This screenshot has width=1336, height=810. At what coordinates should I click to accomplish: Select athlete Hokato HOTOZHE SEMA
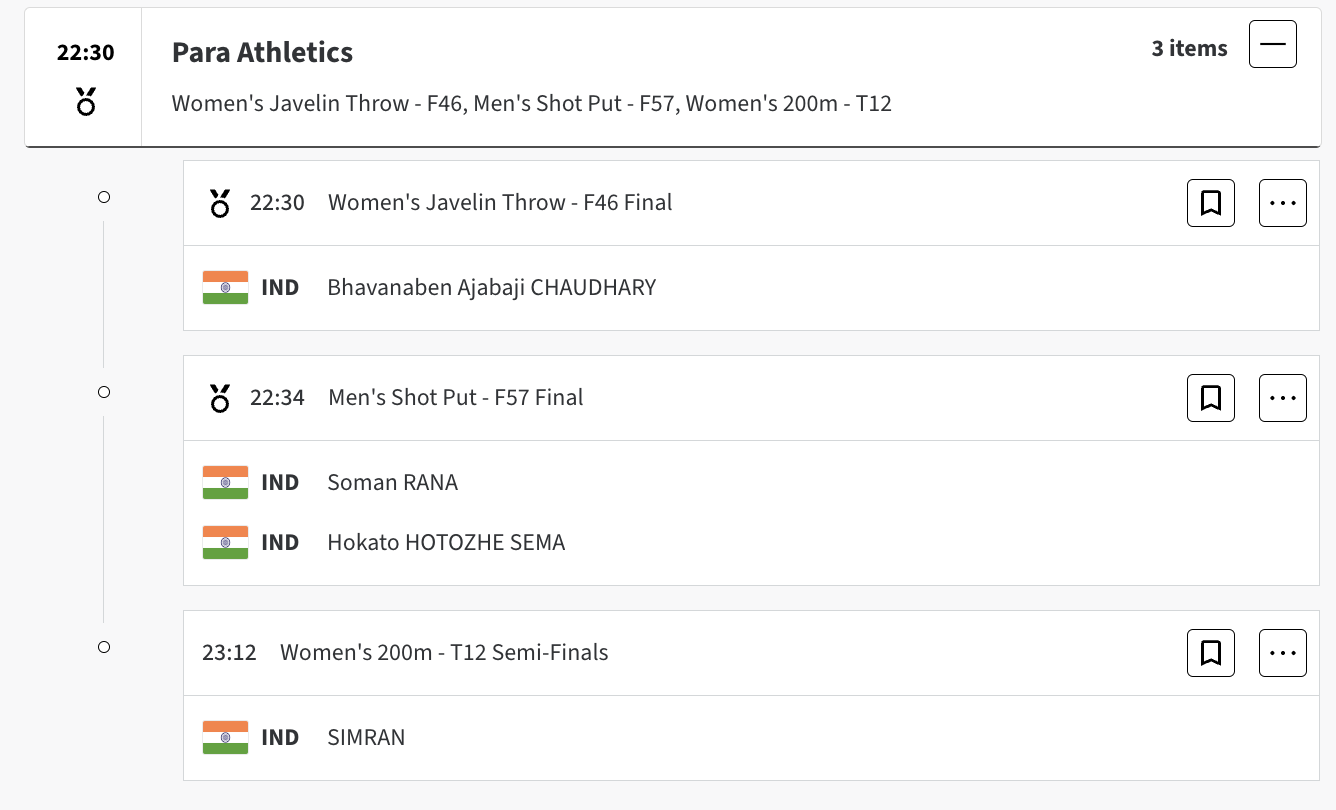[x=446, y=543]
